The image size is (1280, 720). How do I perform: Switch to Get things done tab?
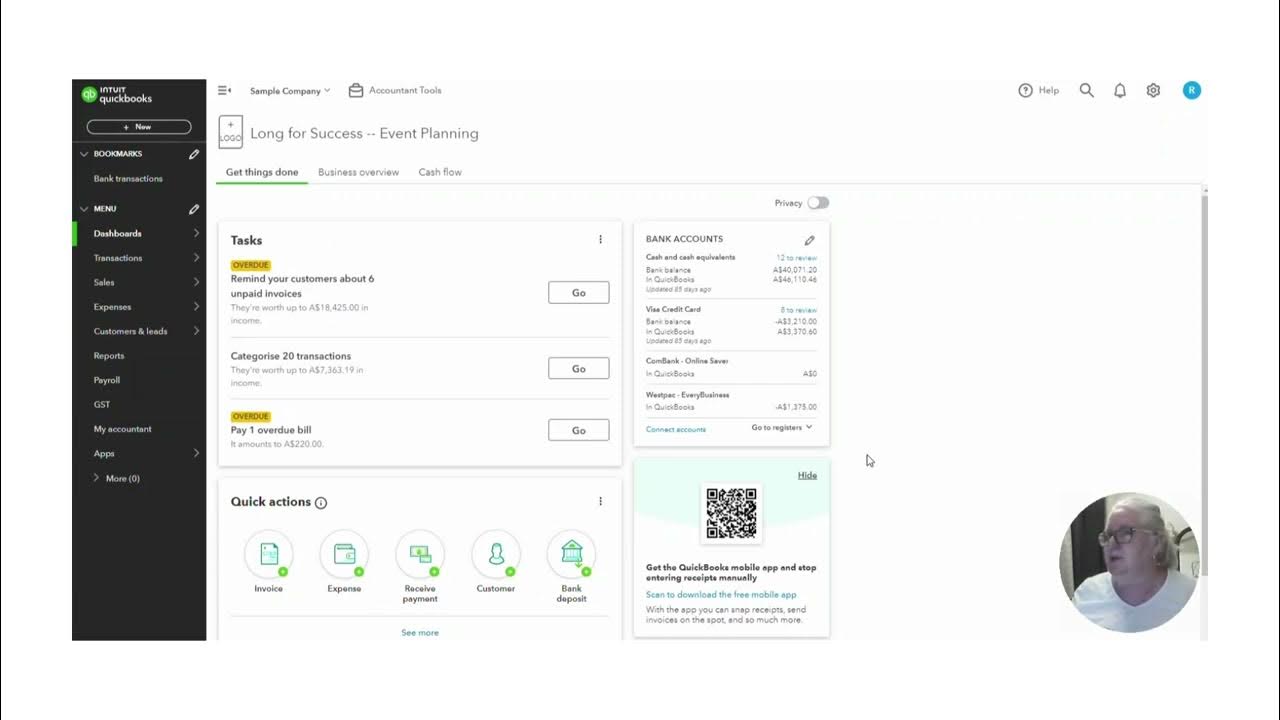tap(262, 172)
